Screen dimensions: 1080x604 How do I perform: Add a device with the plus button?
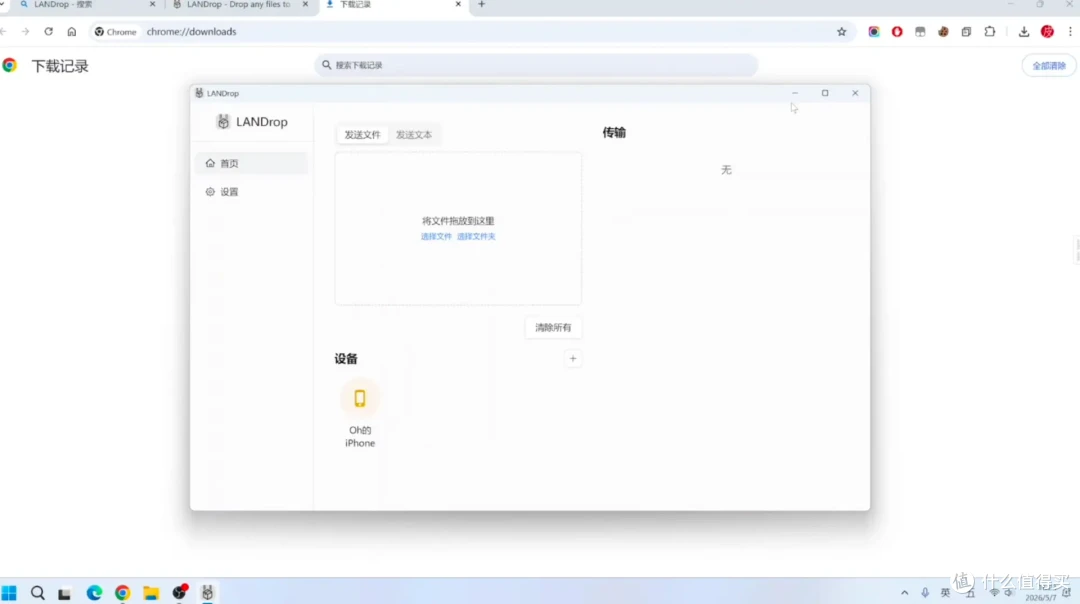coord(572,359)
